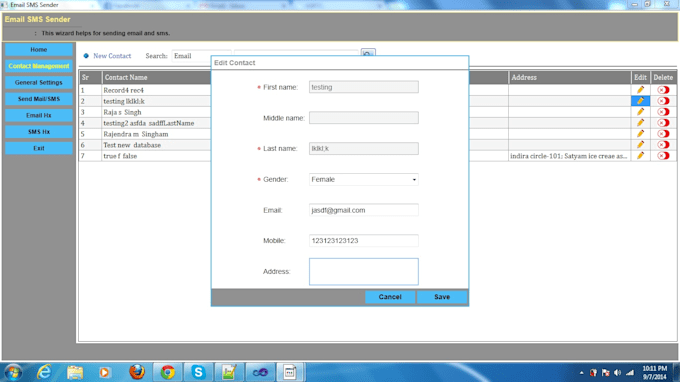
Task: Edit testing2 asfda sadffLastName with pencil icon
Action: click(x=640, y=123)
